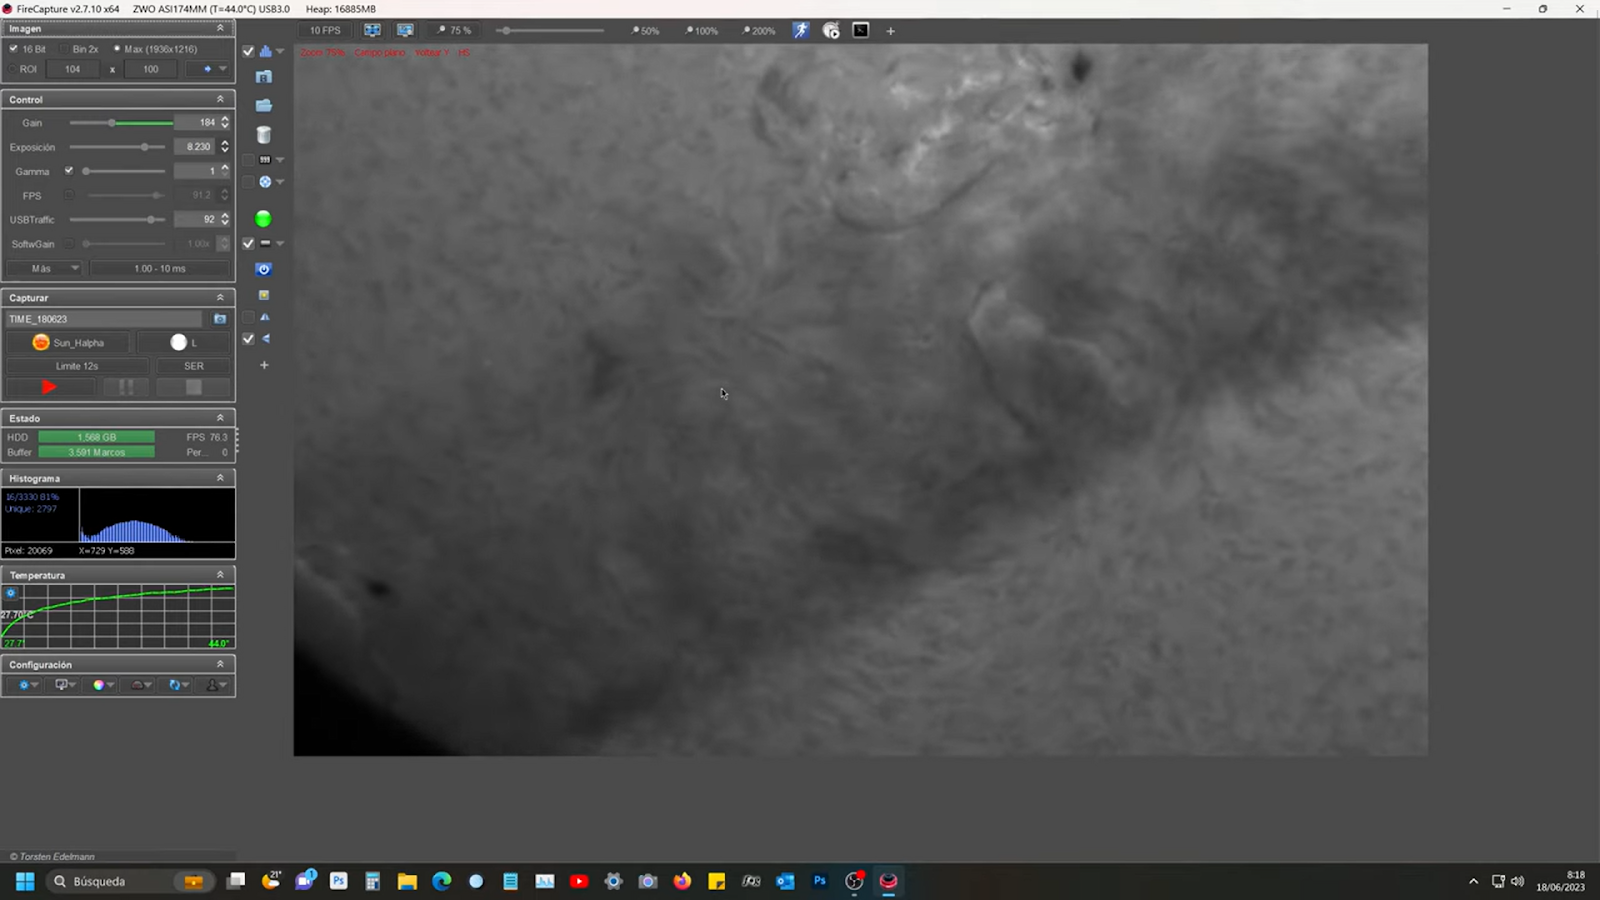Viewport: 1600px width, 900px height.
Task: Click the first preview display mode icon
Action: [x=372, y=30]
